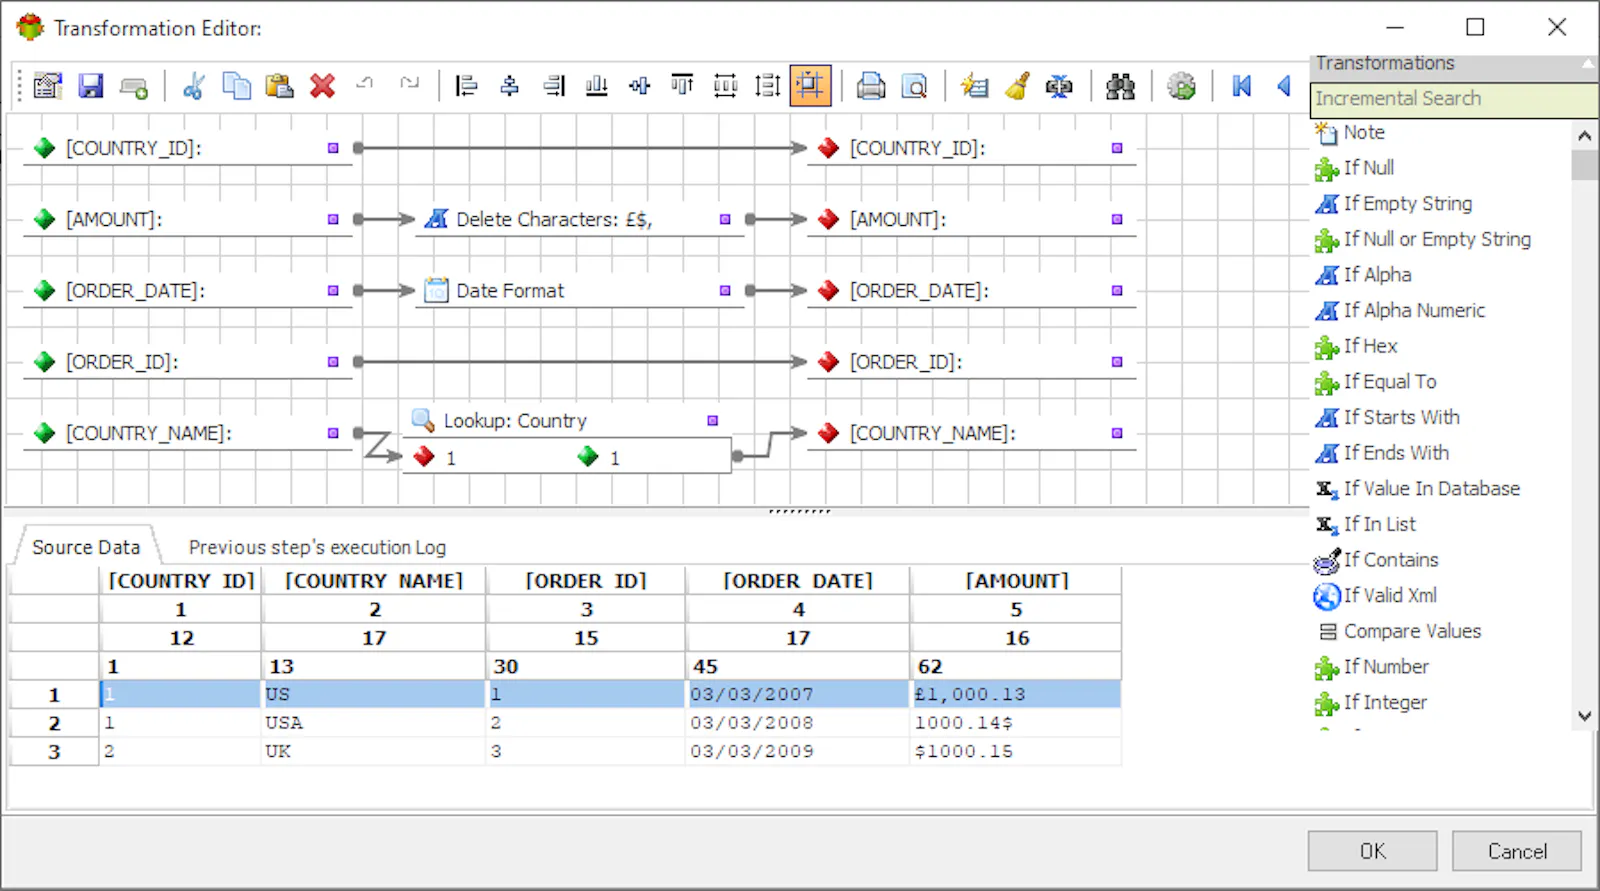Select the Delete Characters: £$, node
Screen dimensions: 1600x891
click(x=579, y=220)
